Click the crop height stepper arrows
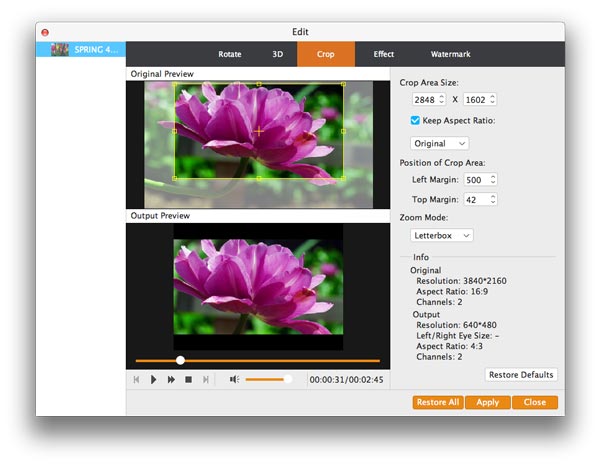This screenshot has width=600, height=465. 492,100
